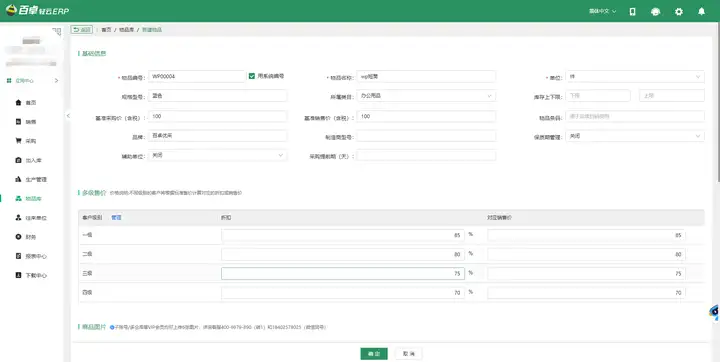The height and width of the screenshot is (362, 720).
Task: Click the 二级 discount field showing 80
Action: tap(343, 255)
